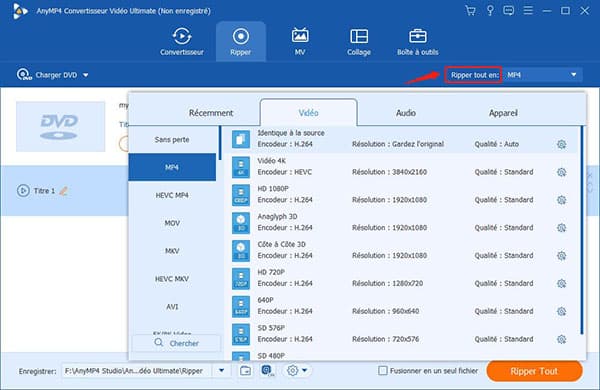Choose Anaglyph 3D preset
This screenshot has height=390, width=600.
pyautogui.click(x=400, y=223)
